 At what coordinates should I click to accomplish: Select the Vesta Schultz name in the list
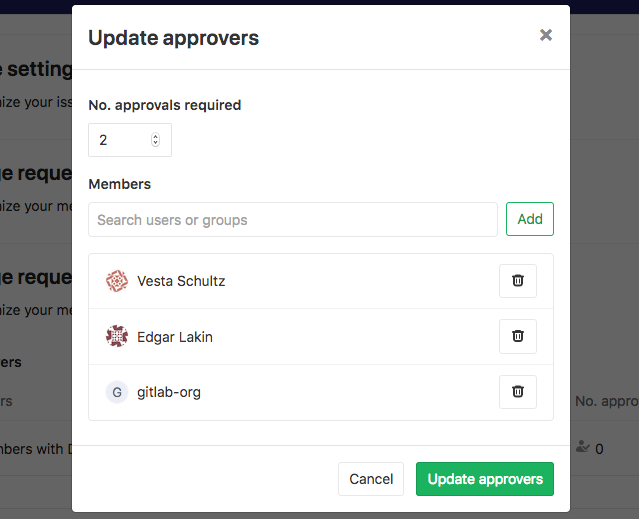pos(181,281)
